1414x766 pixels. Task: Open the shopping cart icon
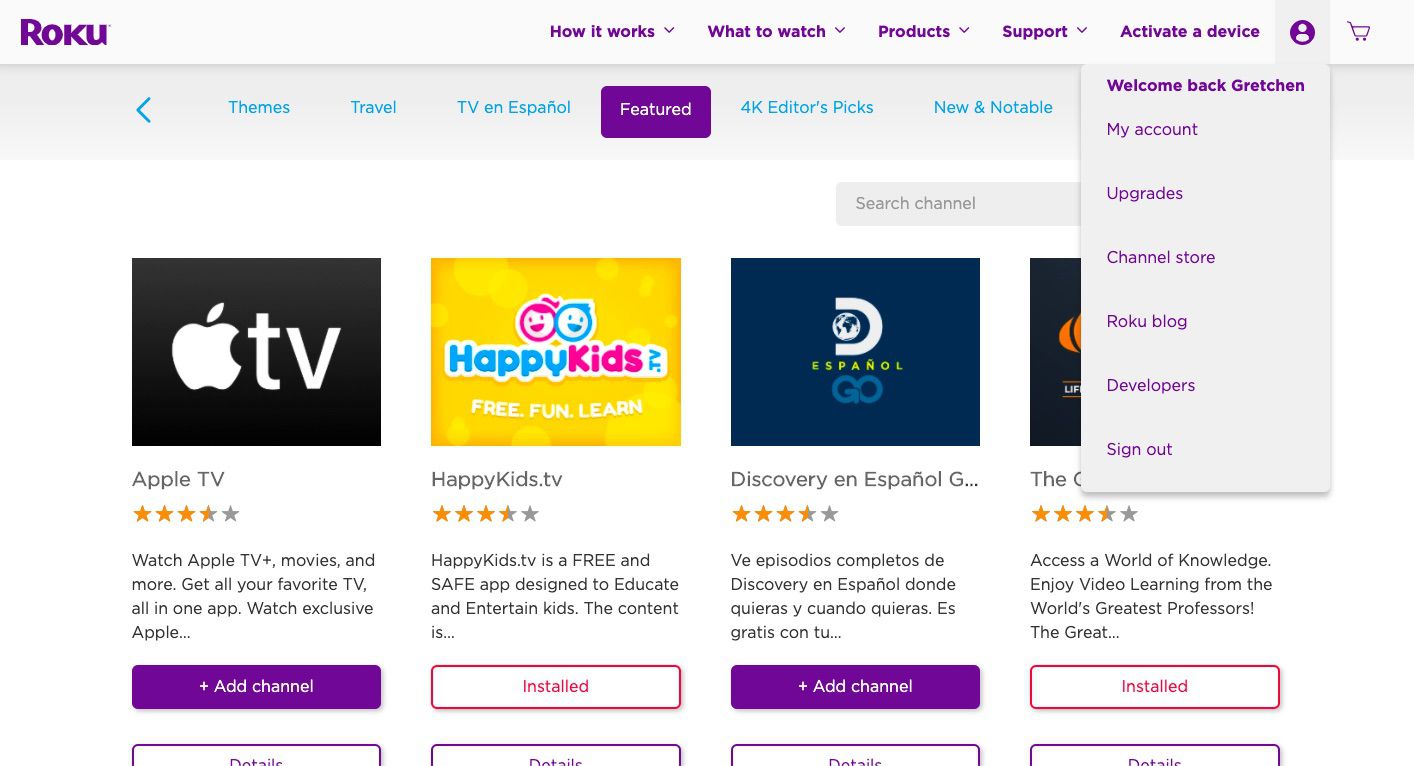[x=1359, y=32]
